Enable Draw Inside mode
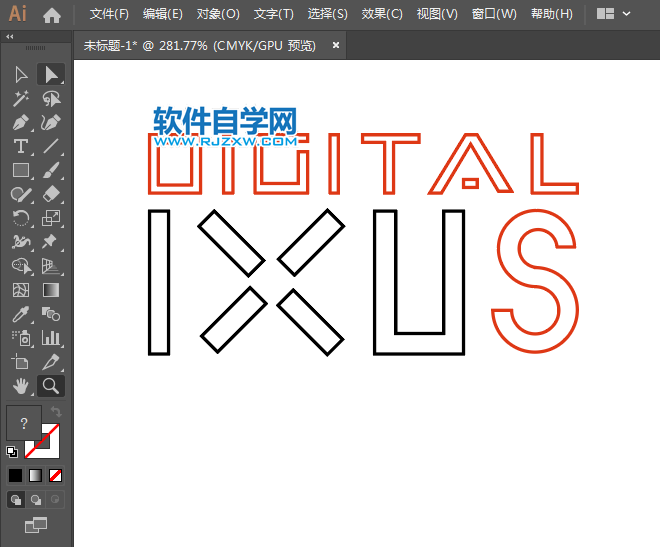Viewport: 660px width, 547px height. pyautogui.click(x=55, y=499)
